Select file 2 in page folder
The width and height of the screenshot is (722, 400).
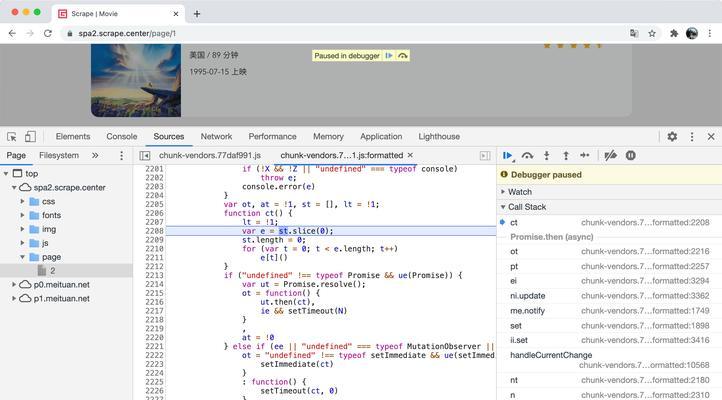click(x=66, y=271)
